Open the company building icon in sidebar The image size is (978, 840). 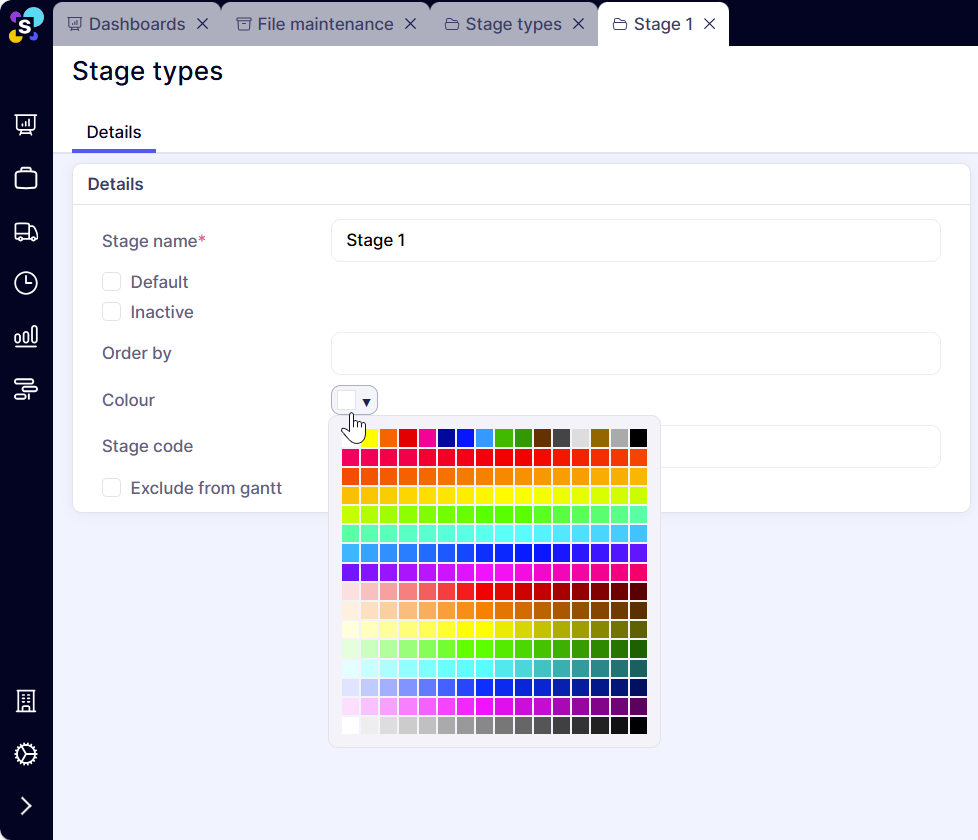pyautogui.click(x=26, y=701)
